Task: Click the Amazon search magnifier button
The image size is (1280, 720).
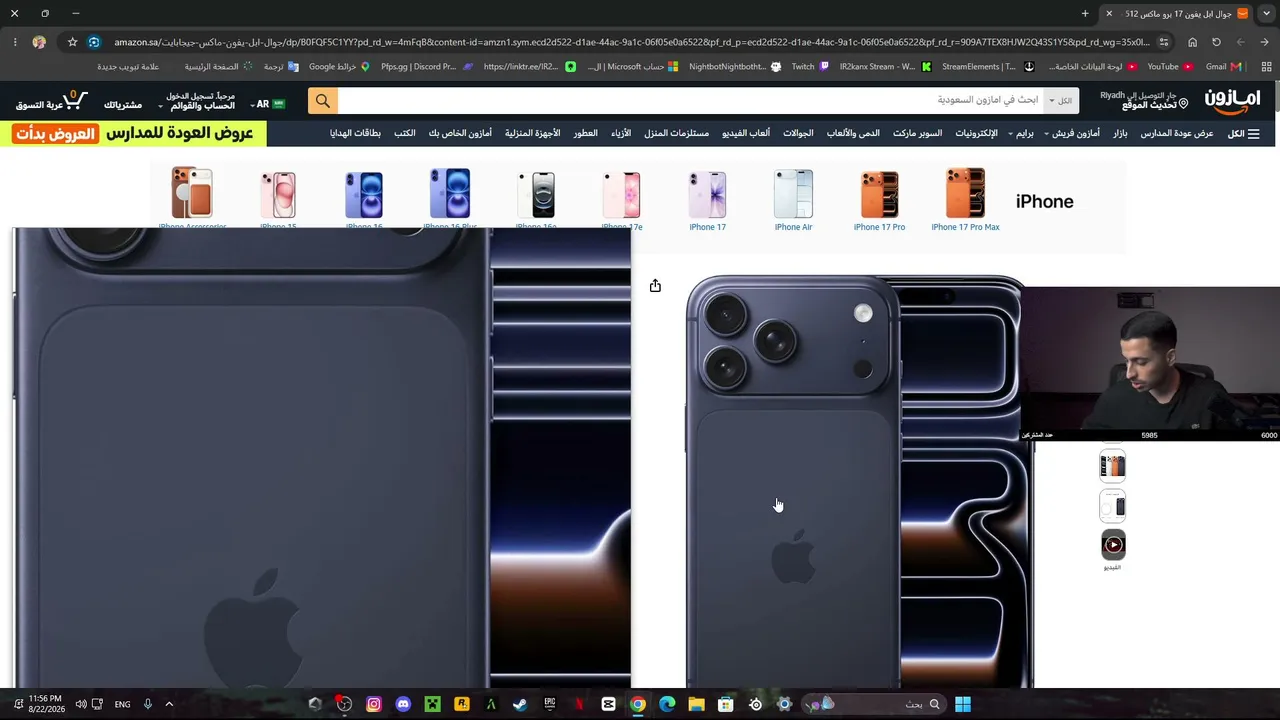Action: click(x=322, y=100)
